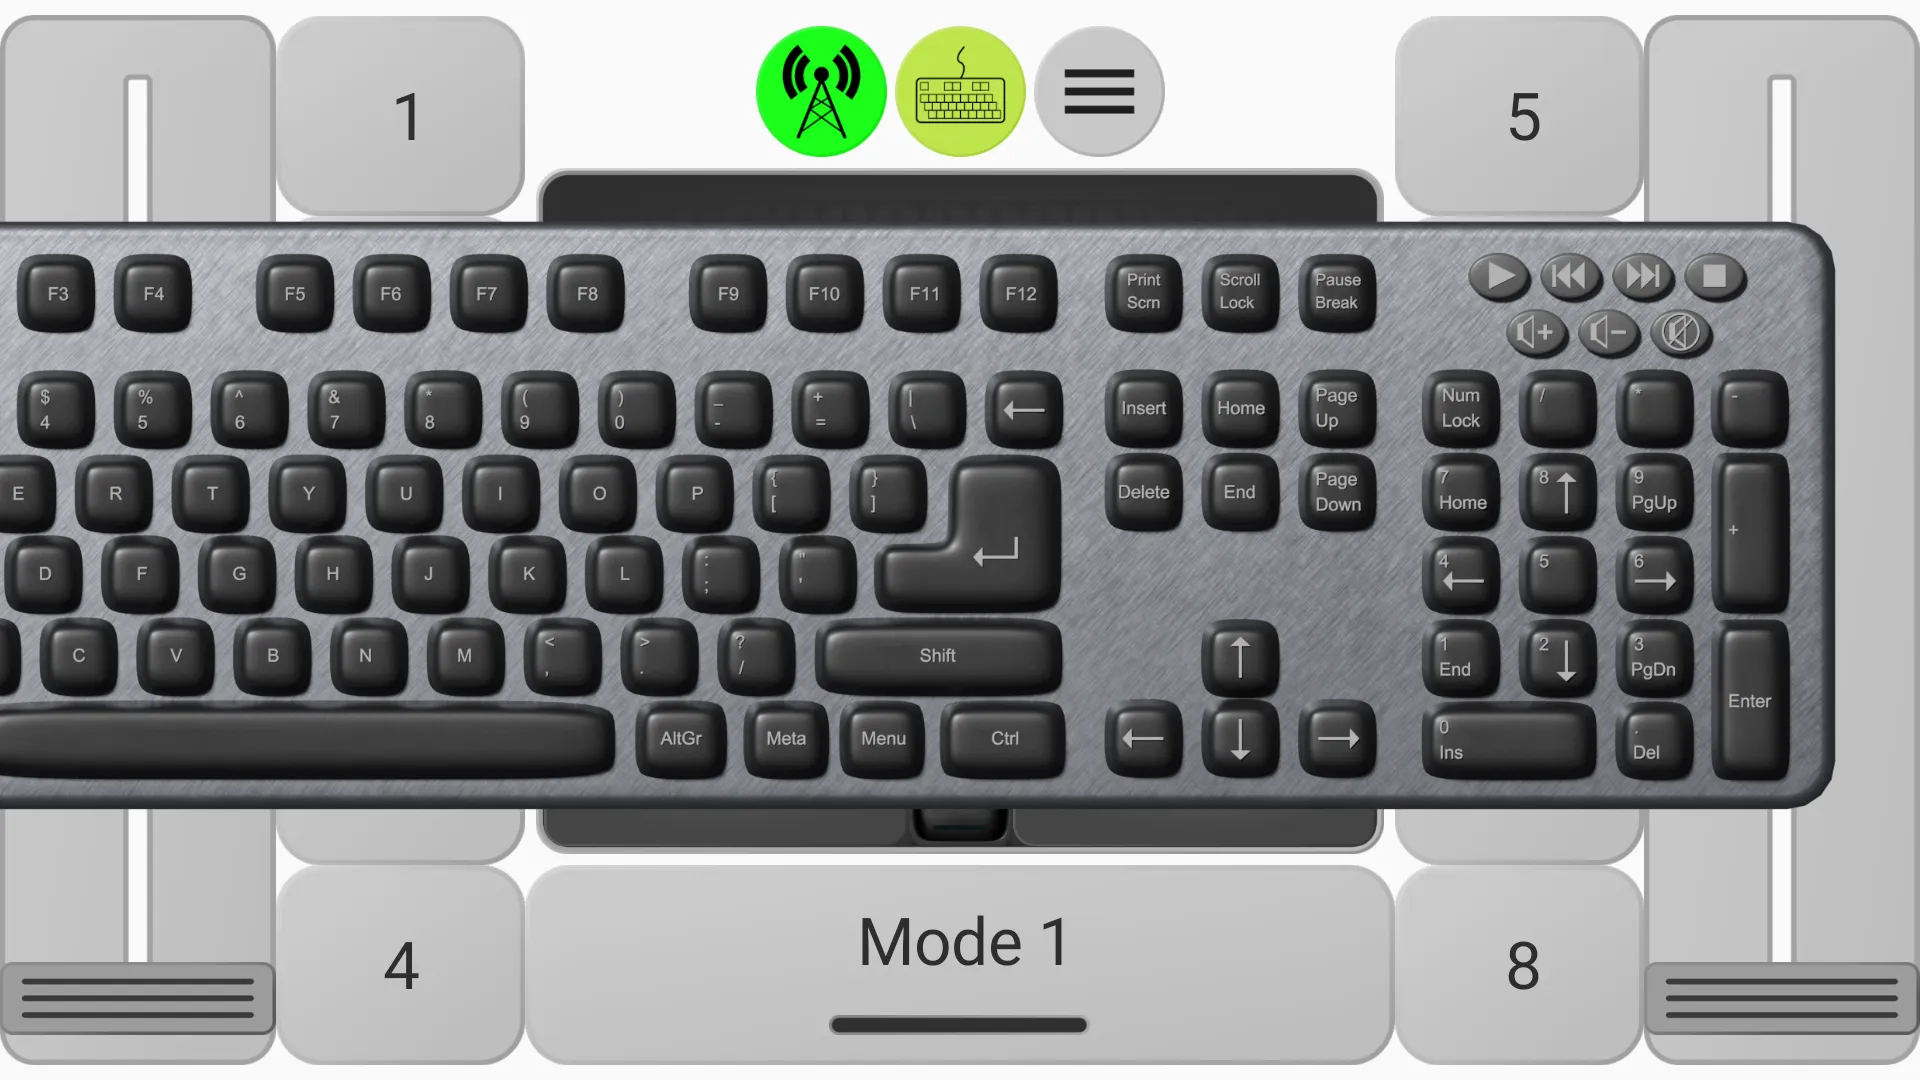Press the Fast Forward media control button
This screenshot has width=1920, height=1080.
1640,277
